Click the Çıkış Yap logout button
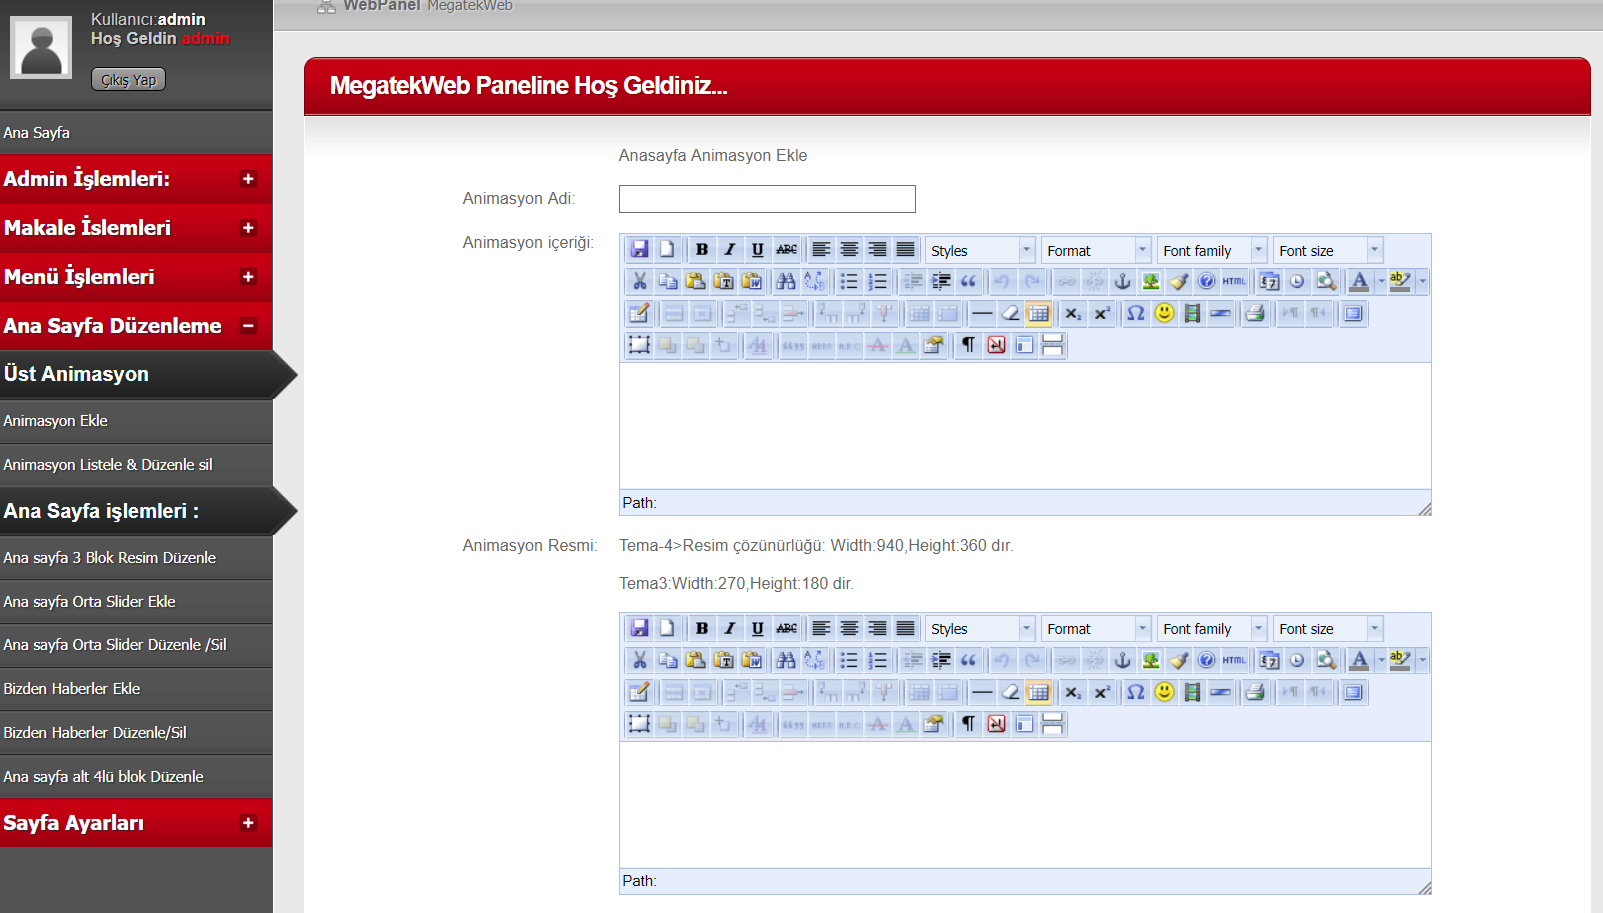 pyautogui.click(x=128, y=80)
